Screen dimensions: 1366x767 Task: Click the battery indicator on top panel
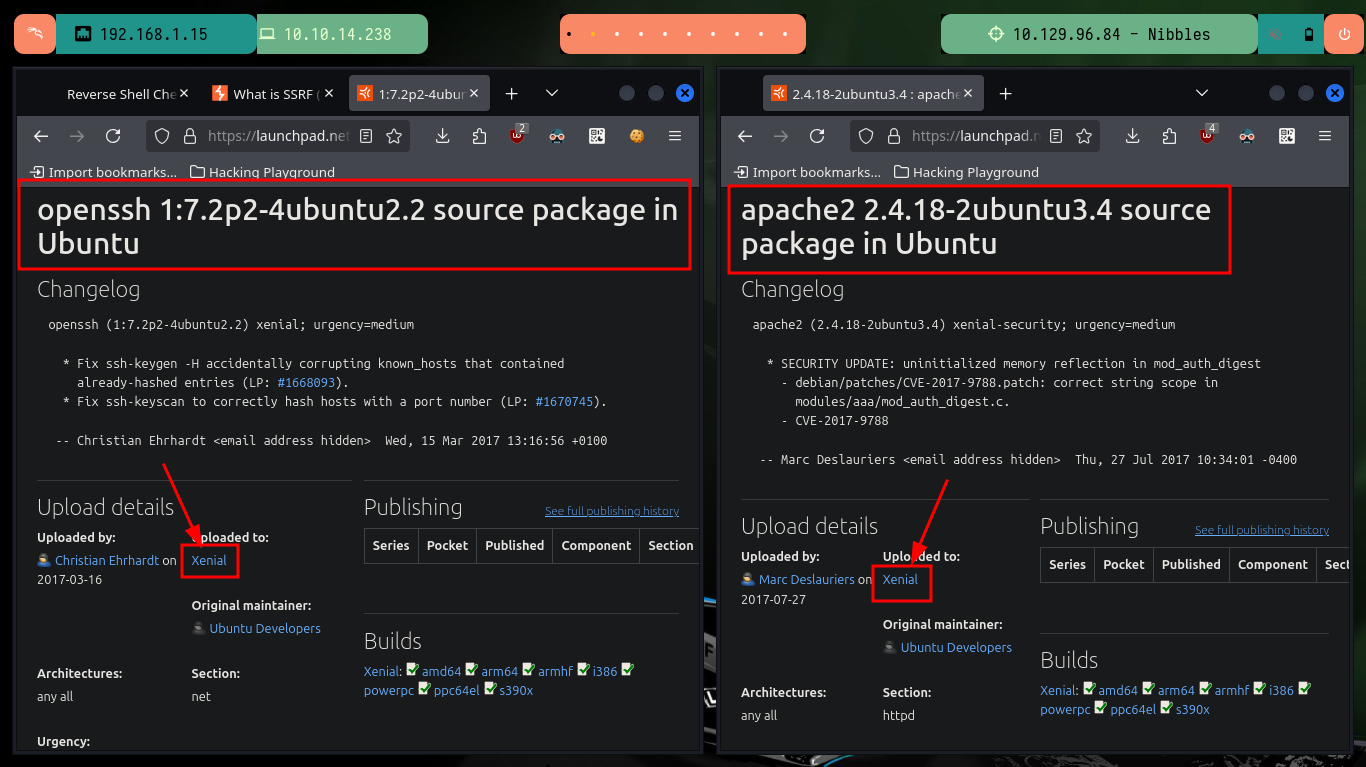coord(1309,34)
